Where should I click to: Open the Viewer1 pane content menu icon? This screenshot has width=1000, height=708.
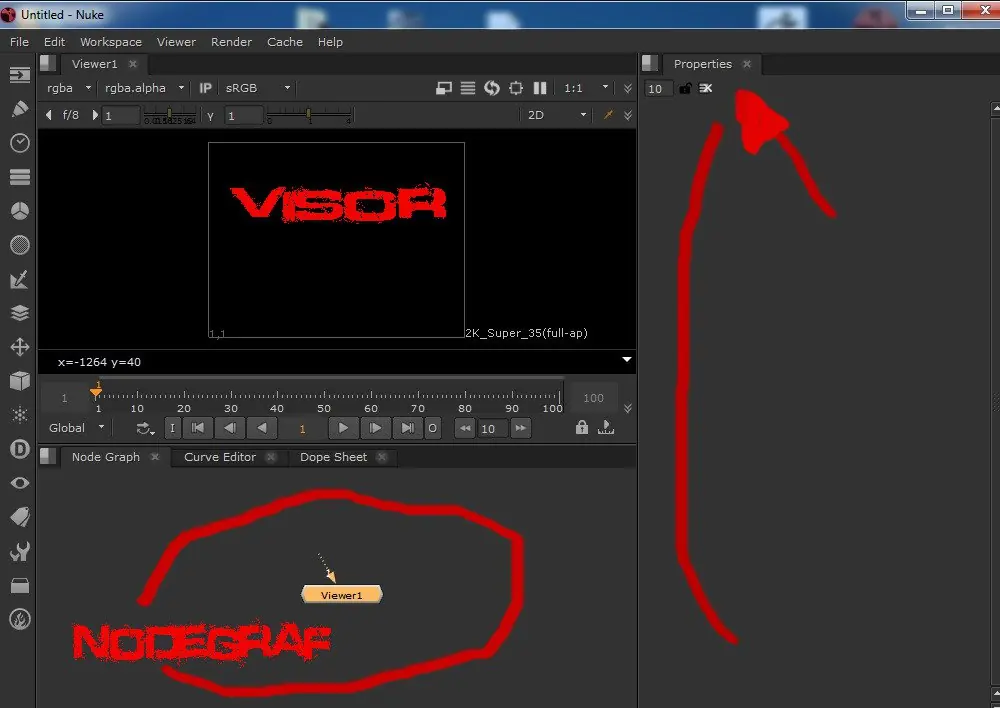(x=48, y=63)
